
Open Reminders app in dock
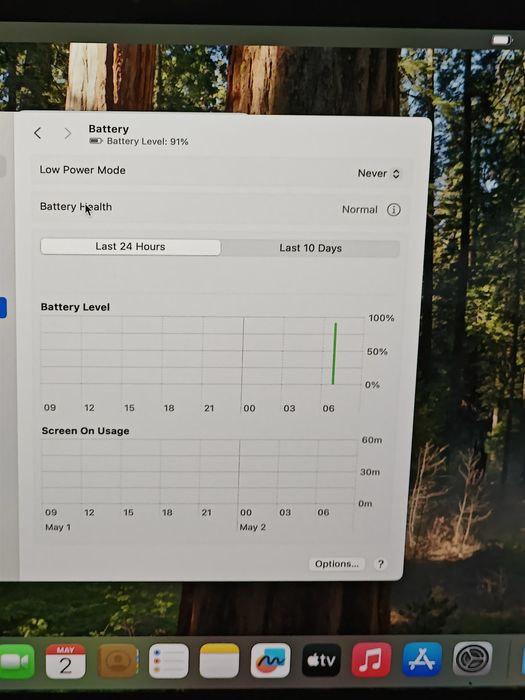[x=168, y=661]
